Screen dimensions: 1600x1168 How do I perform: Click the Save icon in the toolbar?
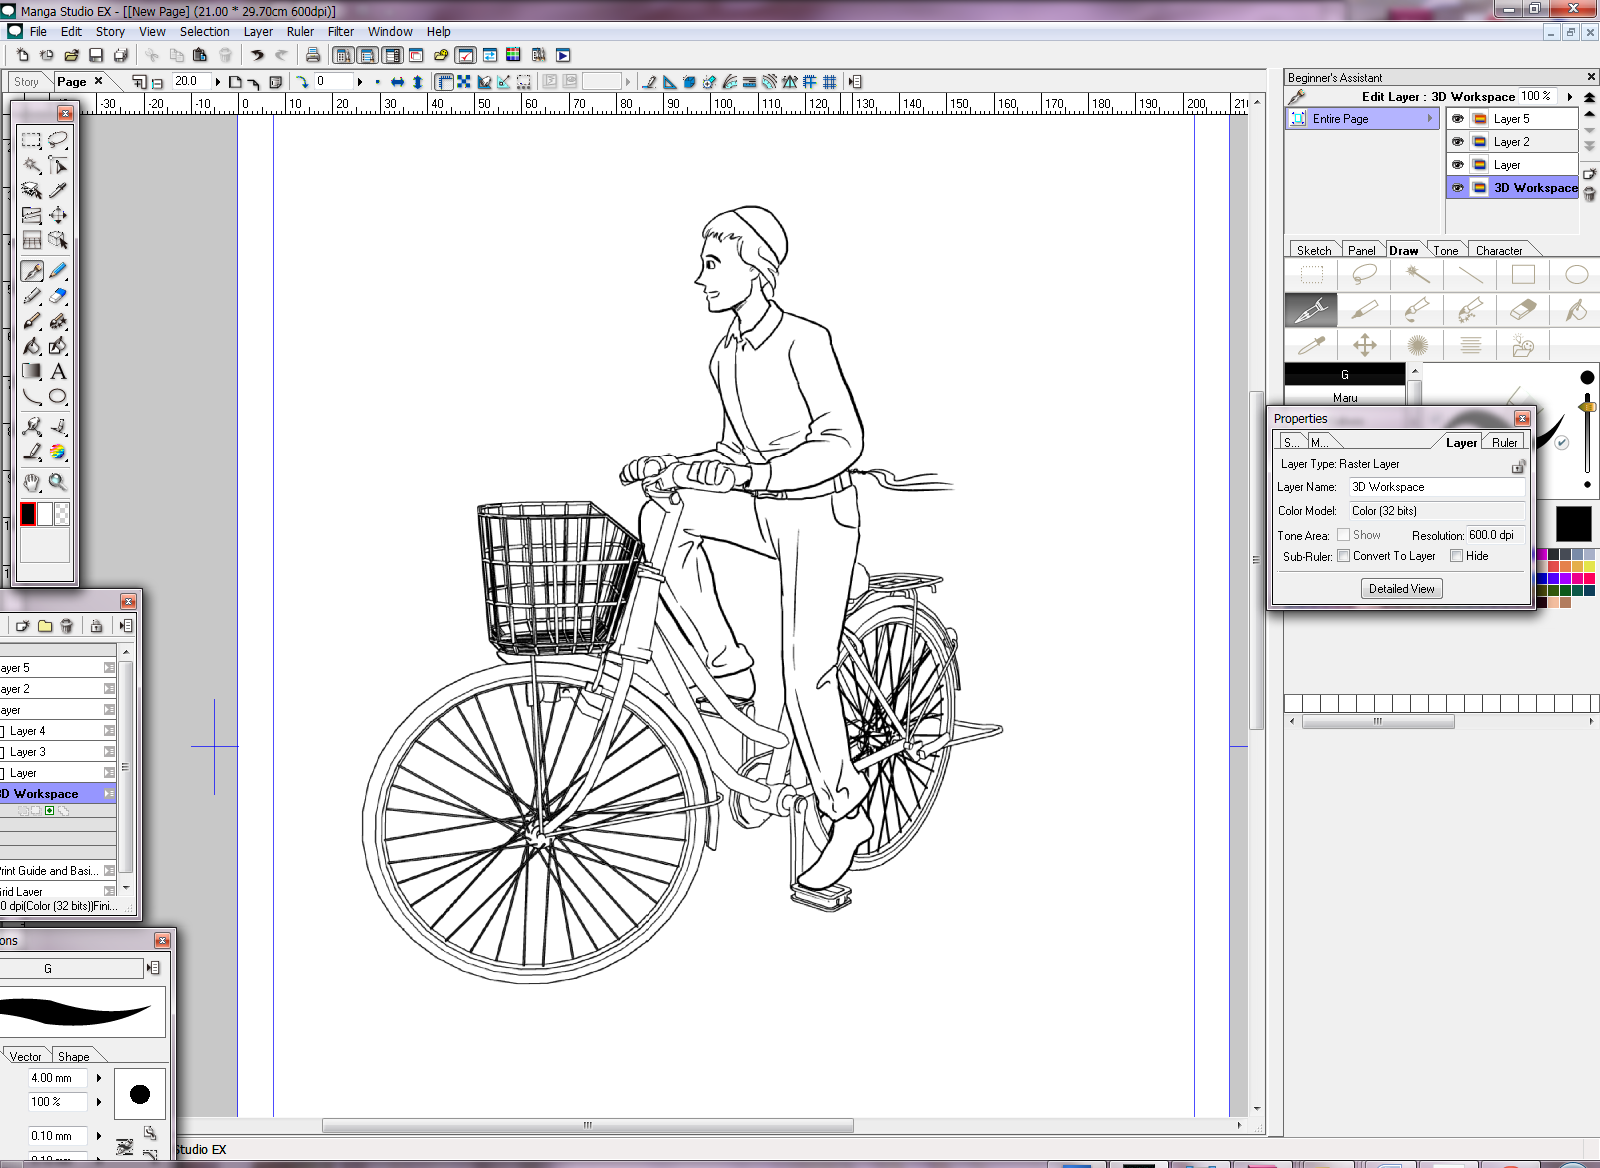96,55
